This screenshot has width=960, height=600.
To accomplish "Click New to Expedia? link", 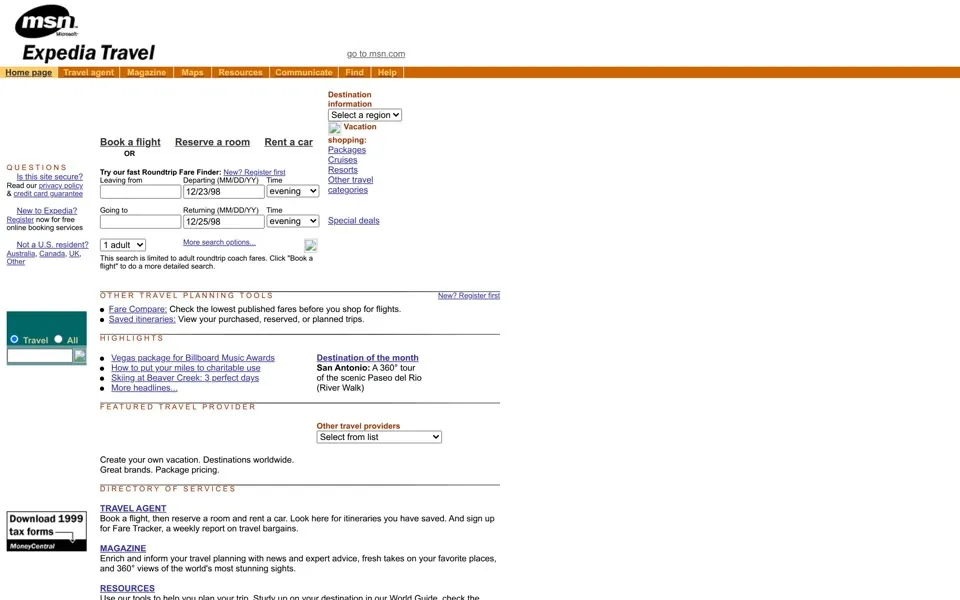I will (47, 211).
